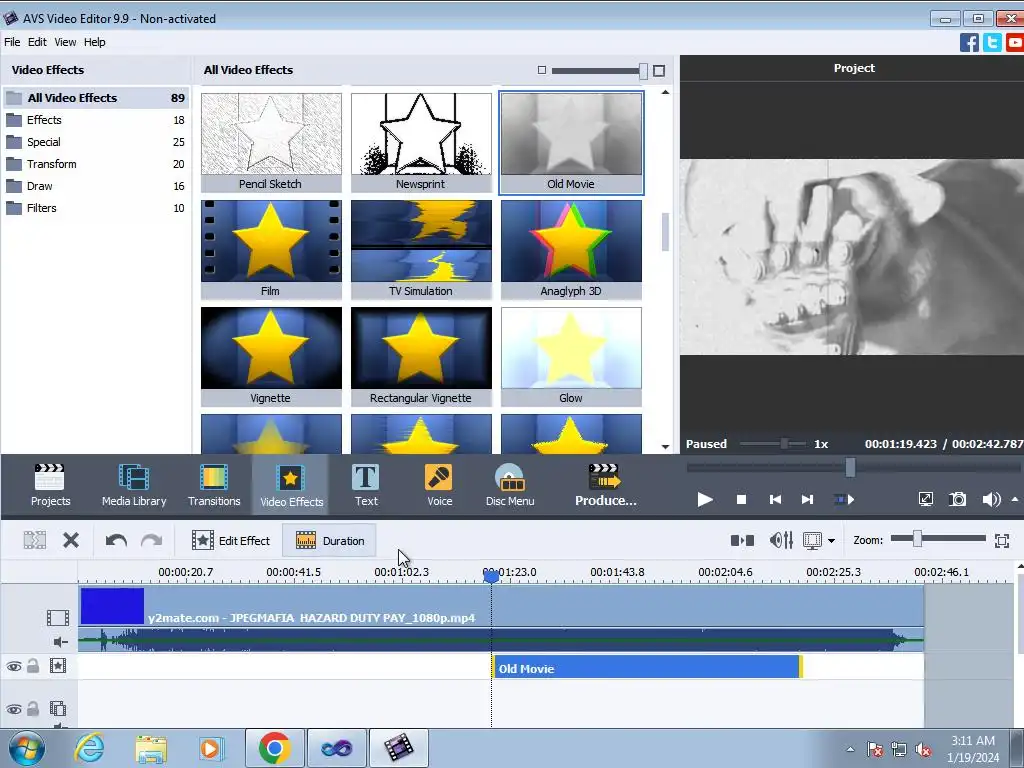Viewport: 1024px width, 768px height.
Task: Open the File menu
Action: click(12, 42)
